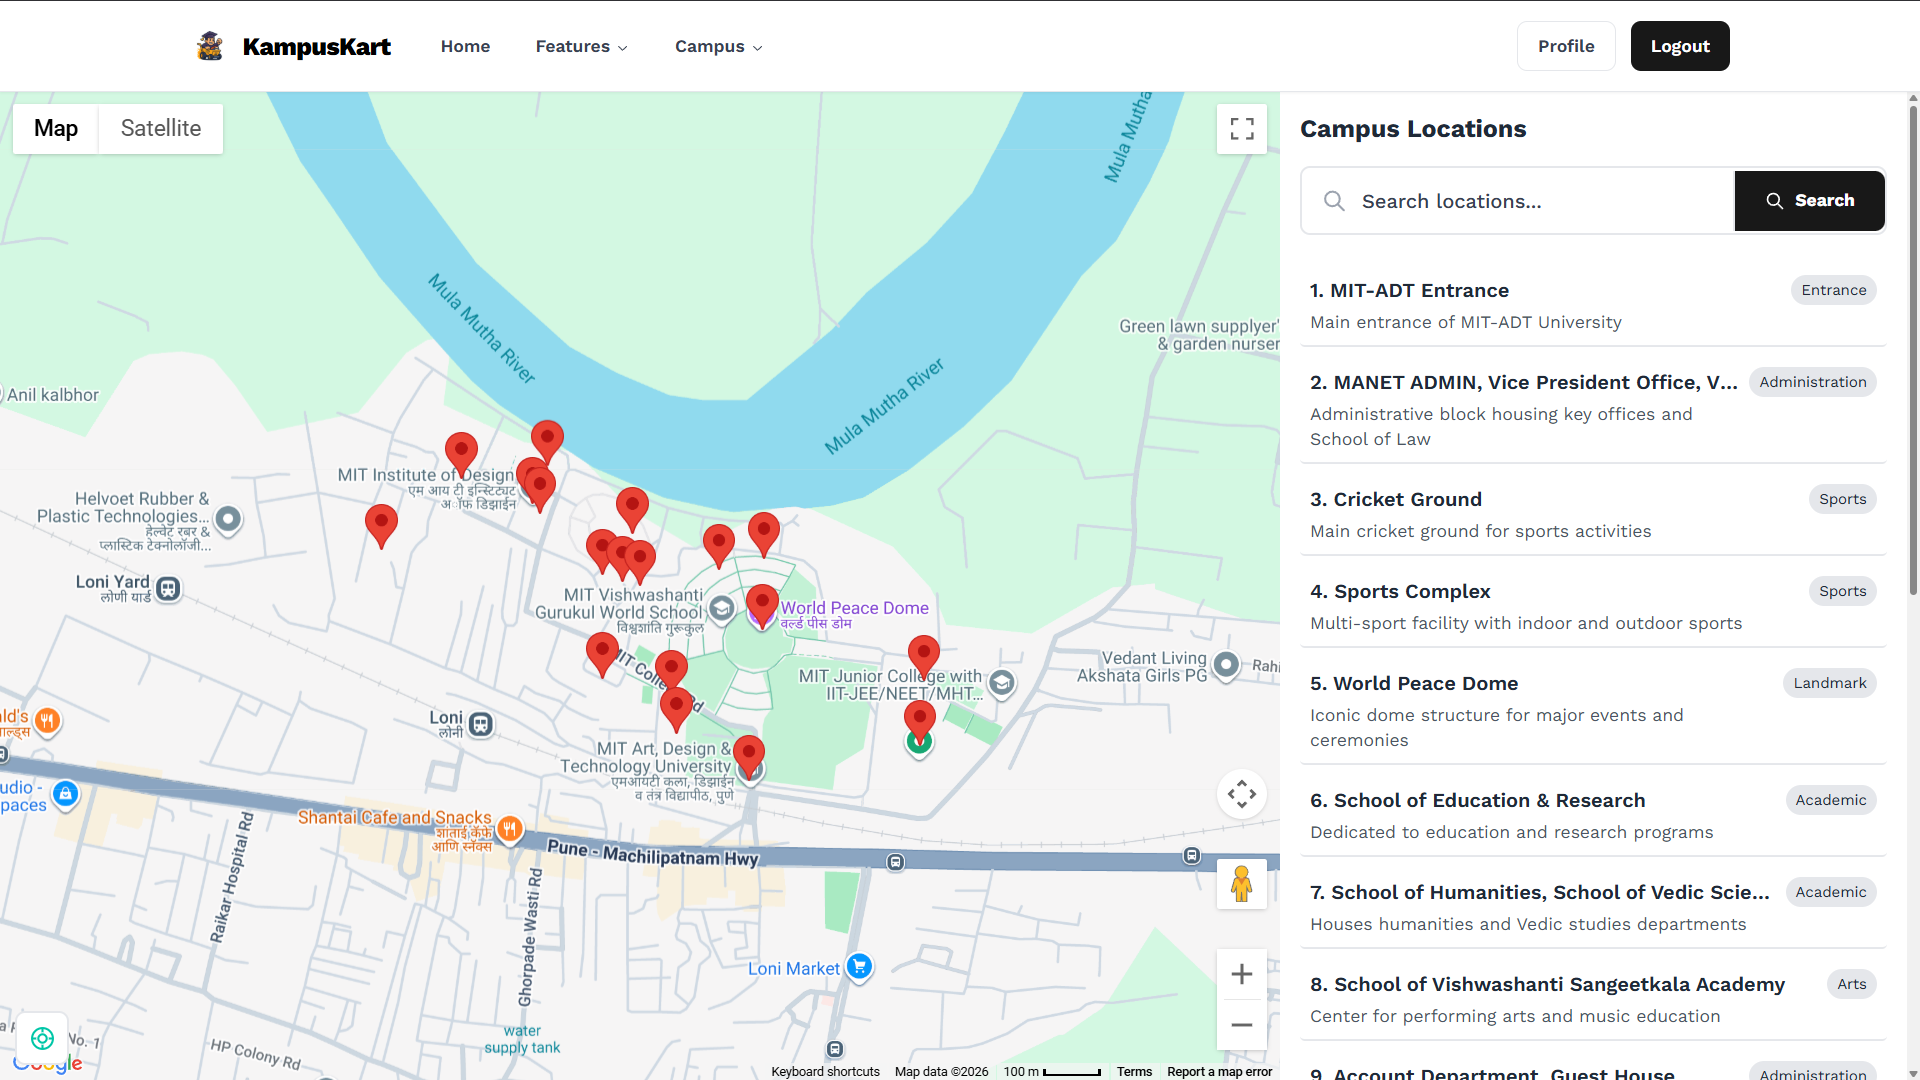Switch to the Map view type
The image size is (1920, 1080).
click(56, 129)
